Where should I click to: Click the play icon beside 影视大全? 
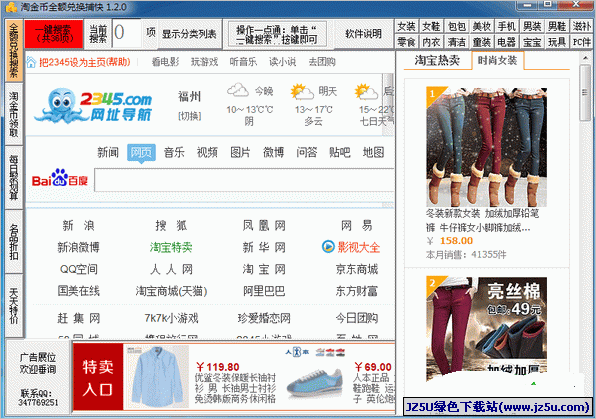(x=328, y=247)
